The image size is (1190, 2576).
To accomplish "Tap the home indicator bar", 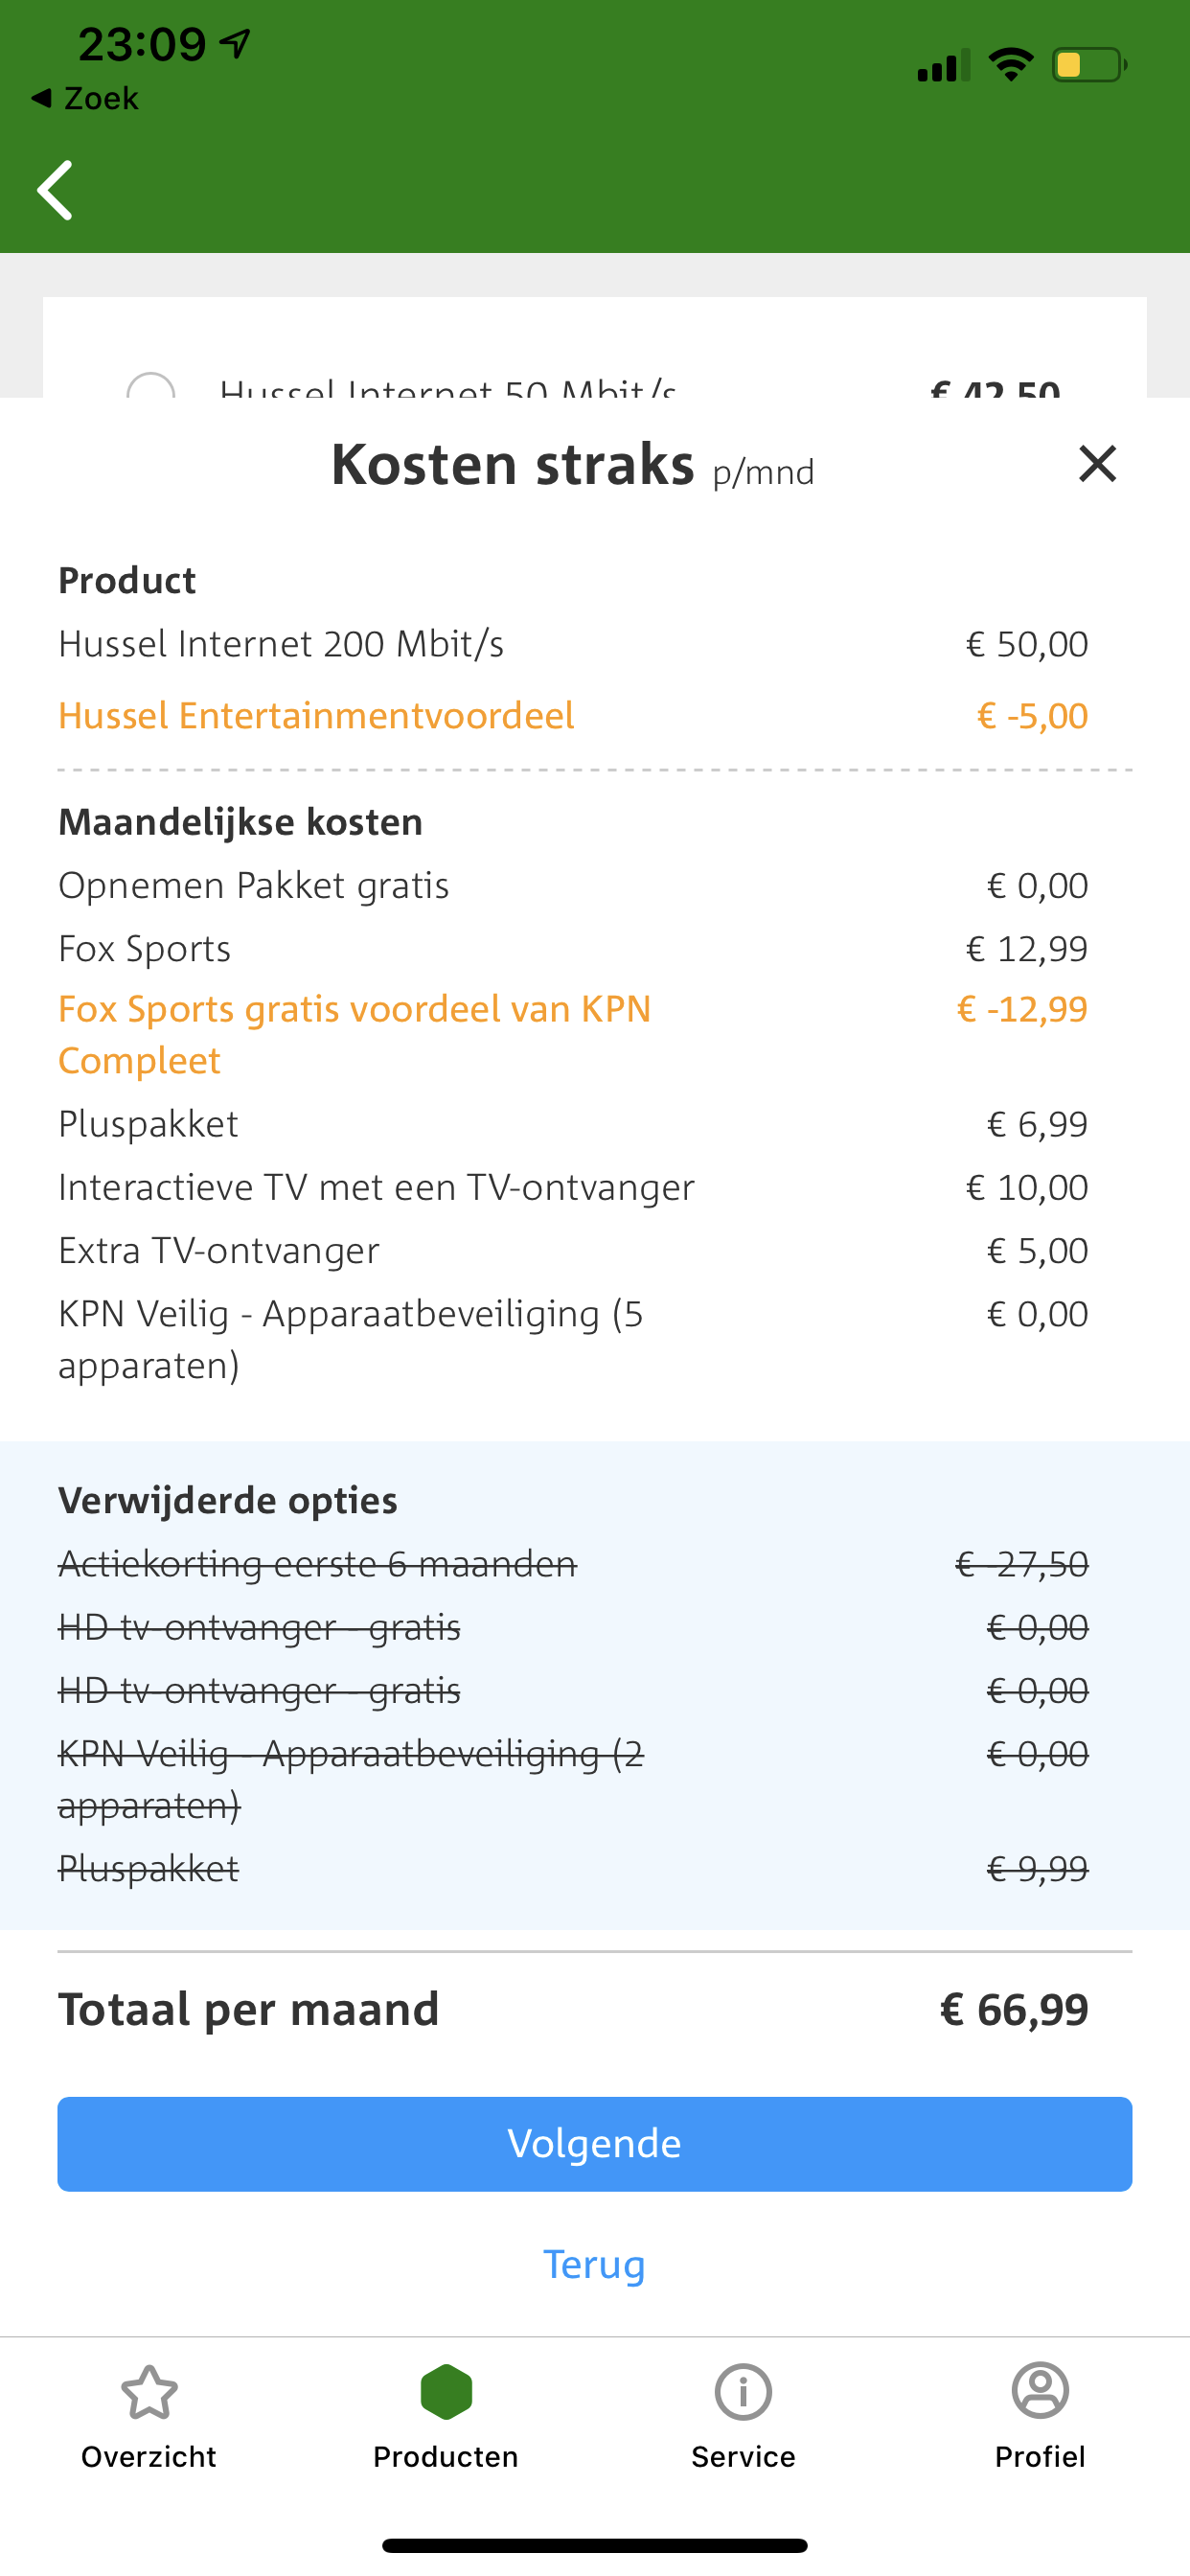I will pyautogui.click(x=594, y=2545).
